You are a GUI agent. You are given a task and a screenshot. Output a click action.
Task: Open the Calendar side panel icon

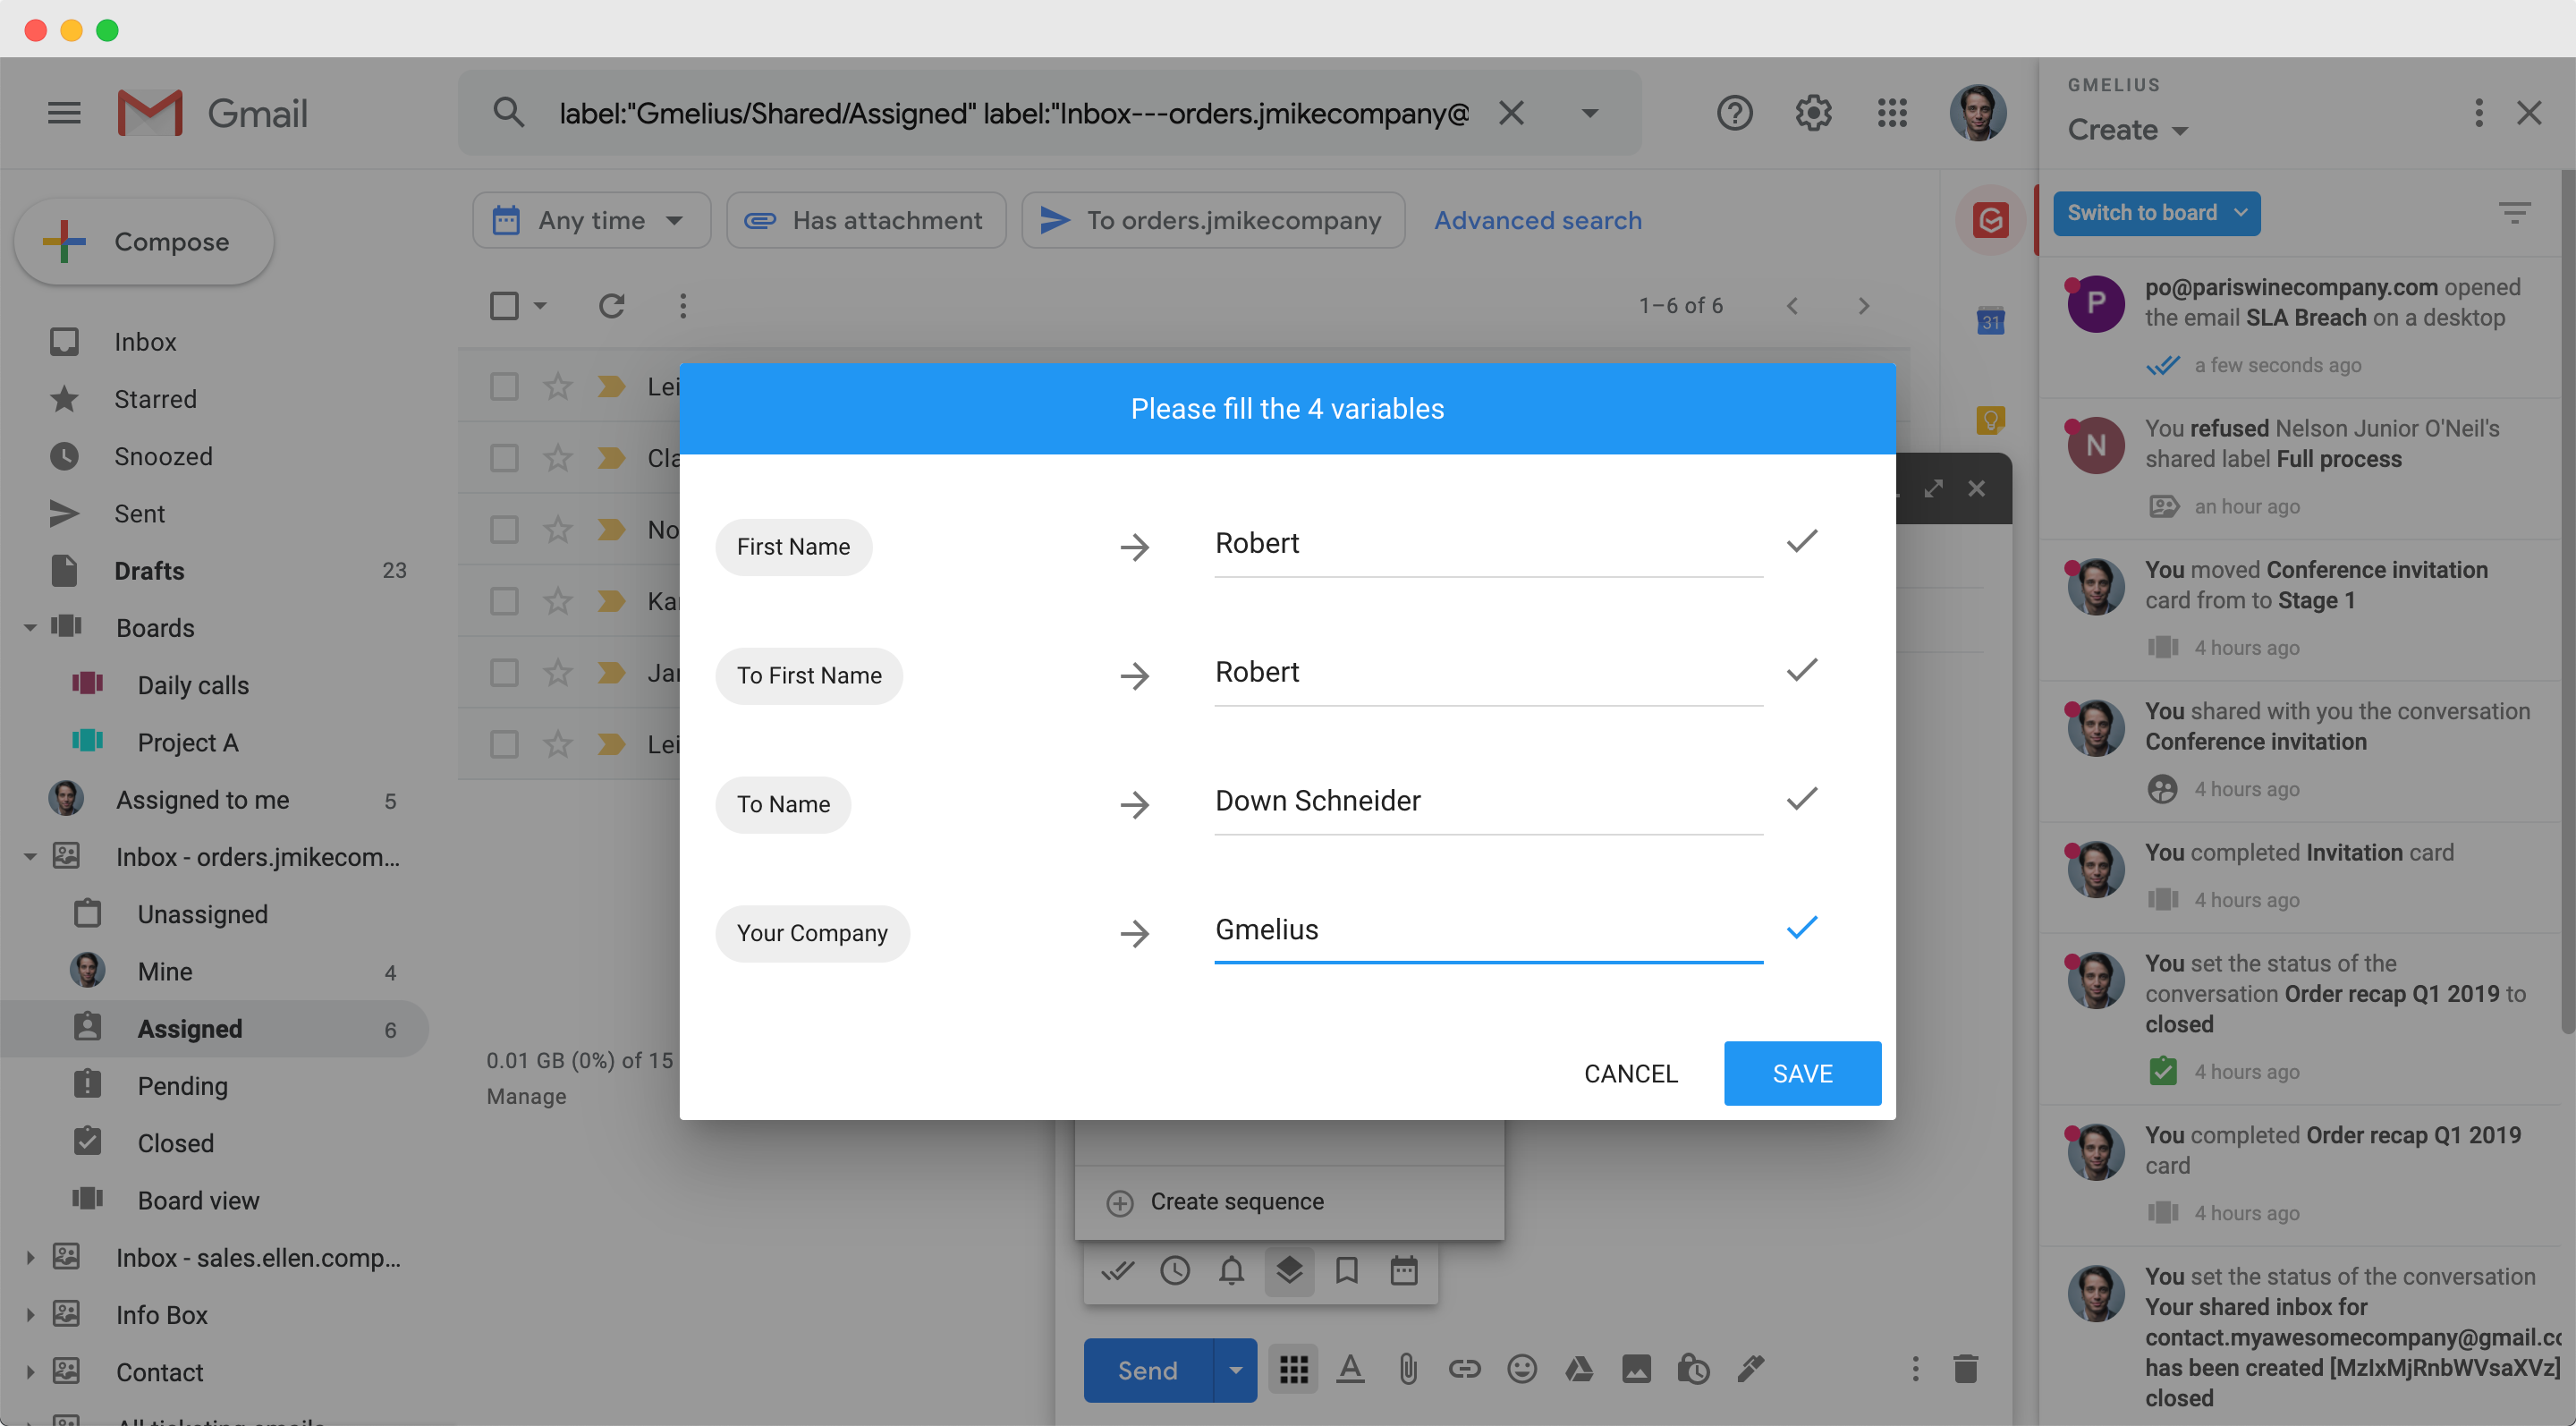(x=1990, y=322)
